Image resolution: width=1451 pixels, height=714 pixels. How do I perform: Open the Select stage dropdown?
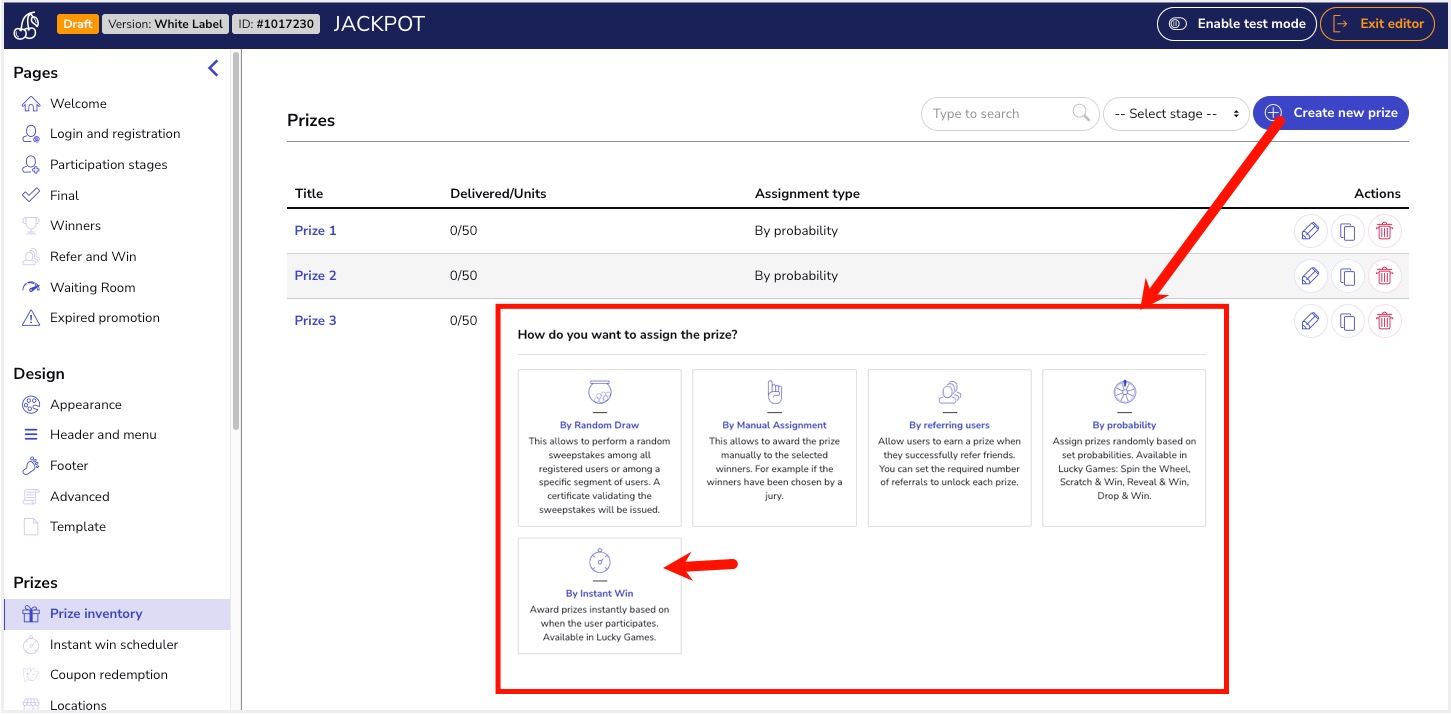1176,114
